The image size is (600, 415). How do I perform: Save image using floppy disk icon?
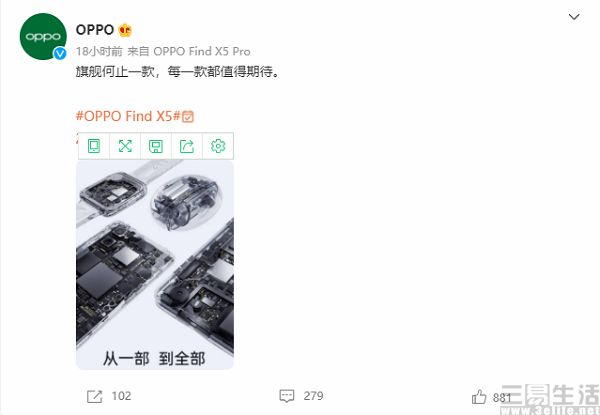(x=156, y=146)
